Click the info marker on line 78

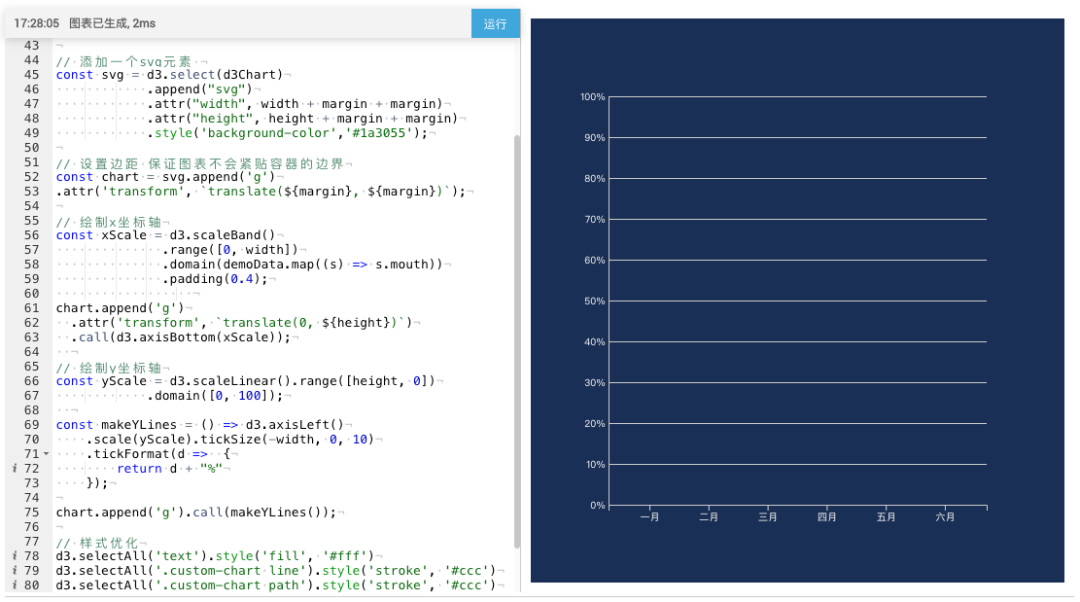tap(14, 556)
